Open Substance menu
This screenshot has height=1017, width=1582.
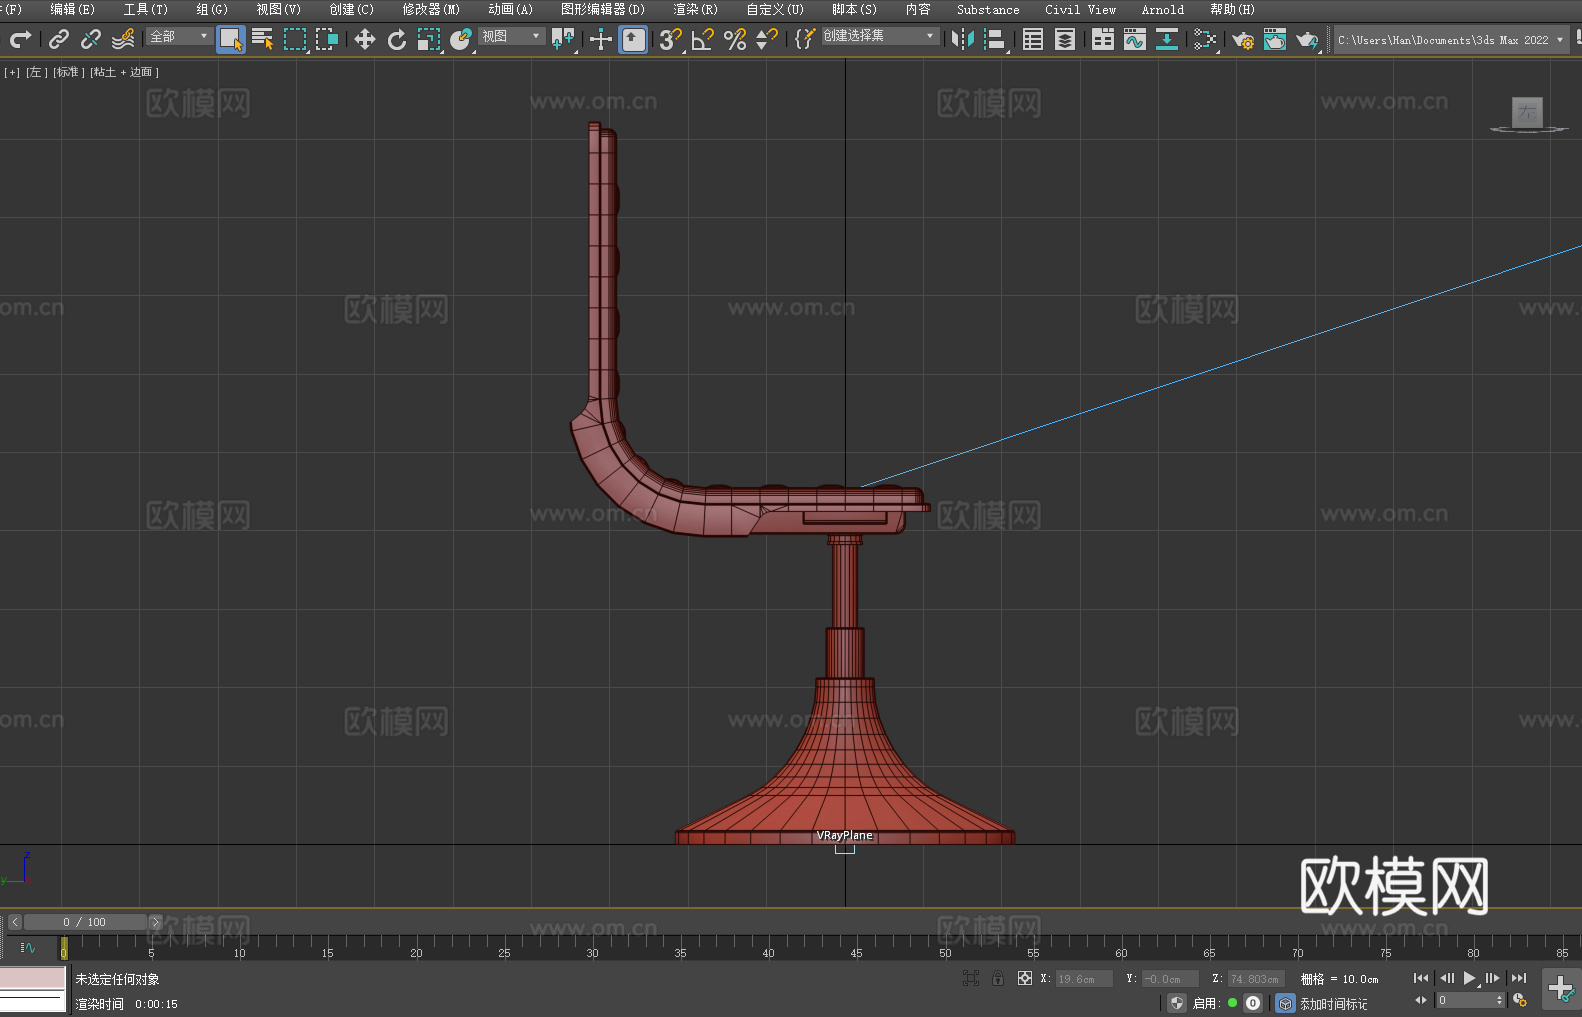[988, 9]
